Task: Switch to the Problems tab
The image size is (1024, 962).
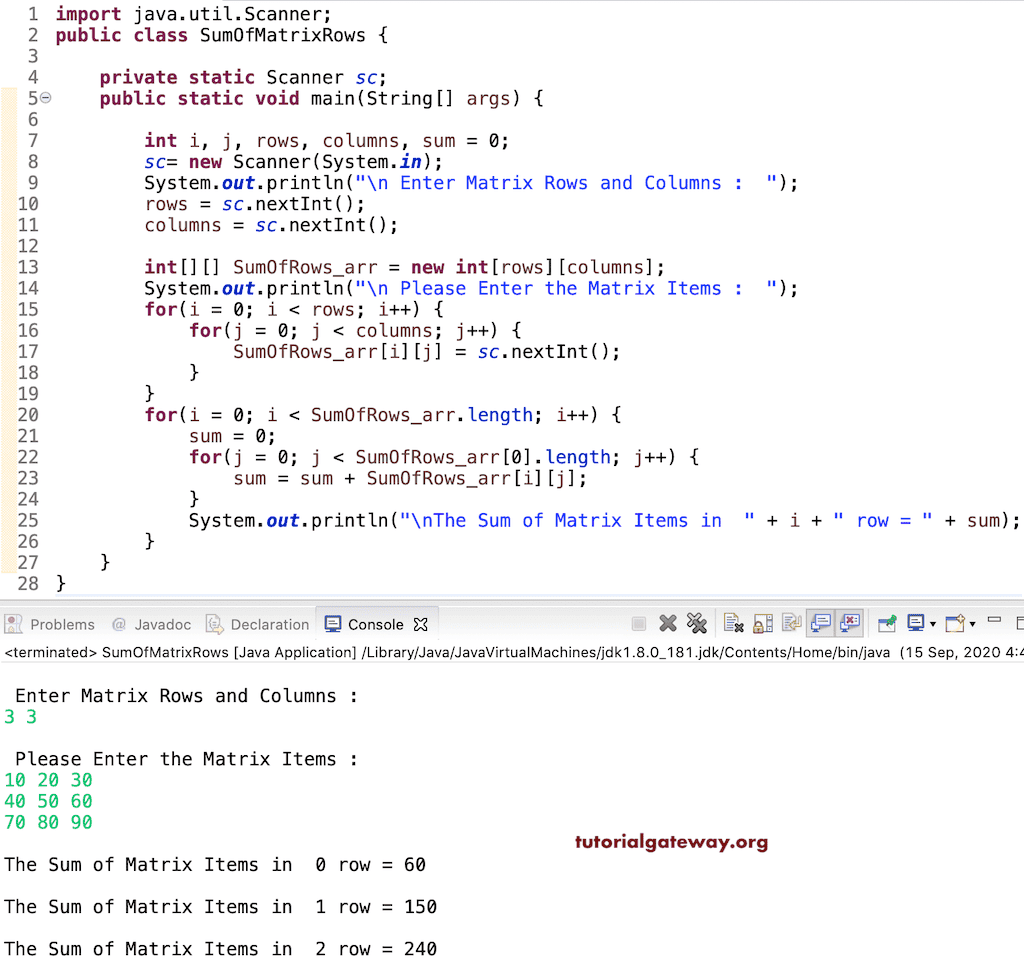Action: point(60,624)
